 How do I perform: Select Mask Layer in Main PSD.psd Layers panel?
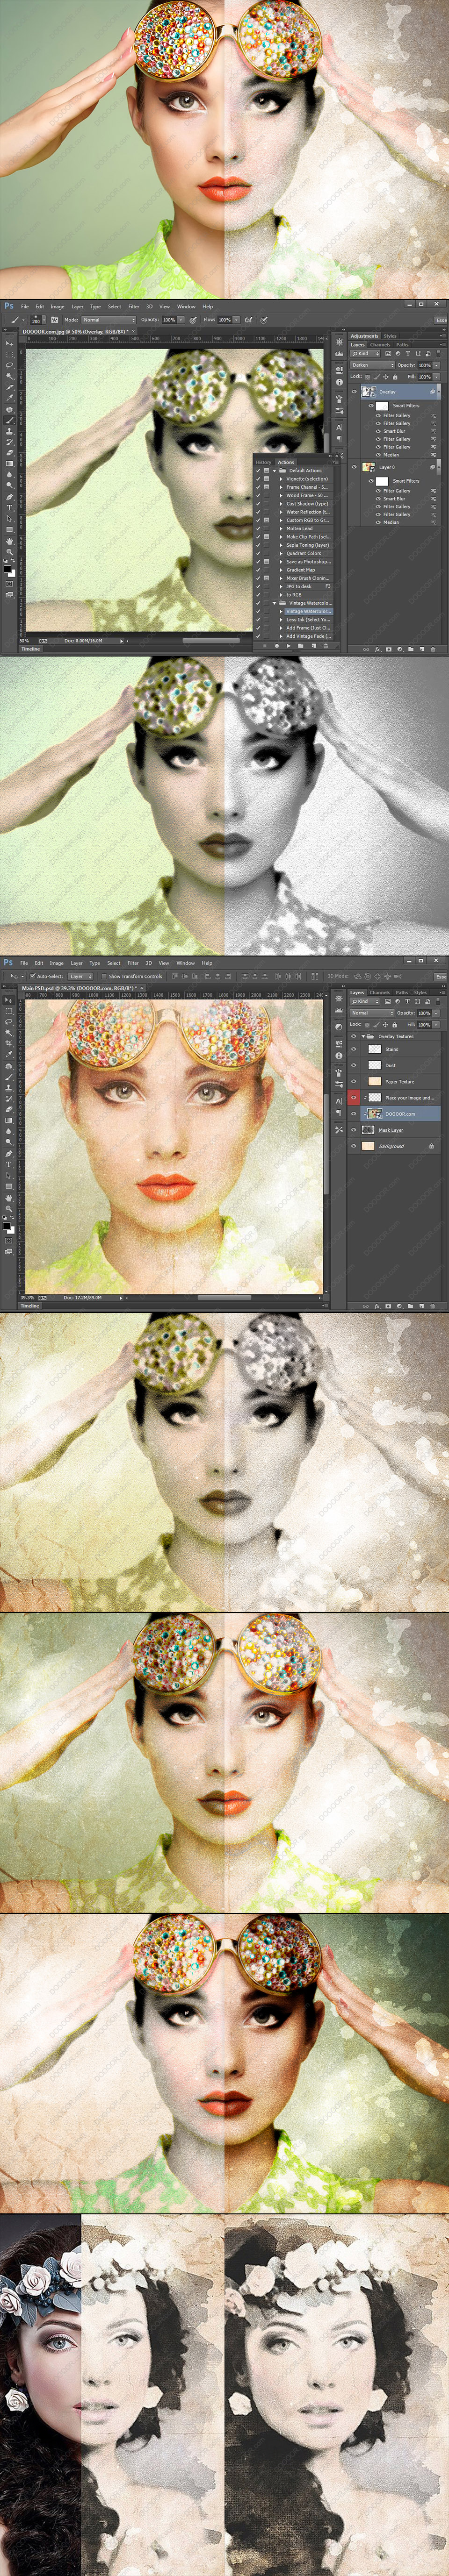point(391,1130)
